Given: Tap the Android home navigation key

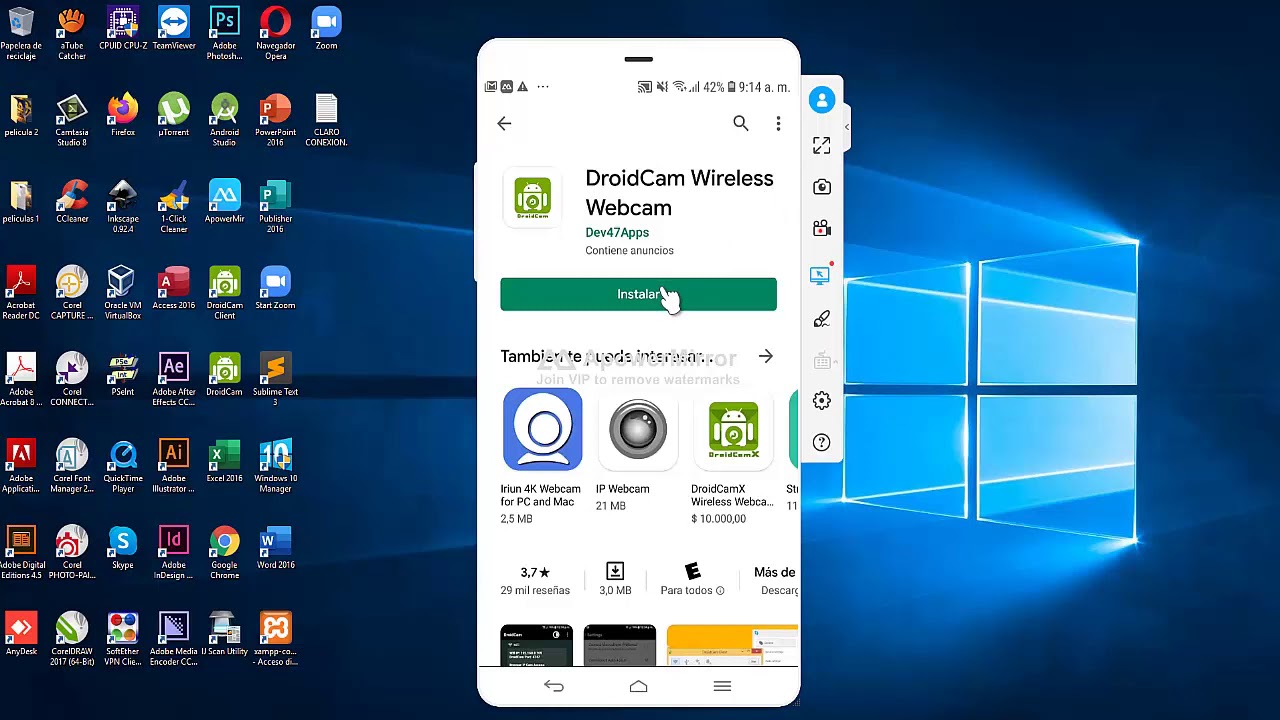Looking at the screenshot, I should tap(638, 687).
